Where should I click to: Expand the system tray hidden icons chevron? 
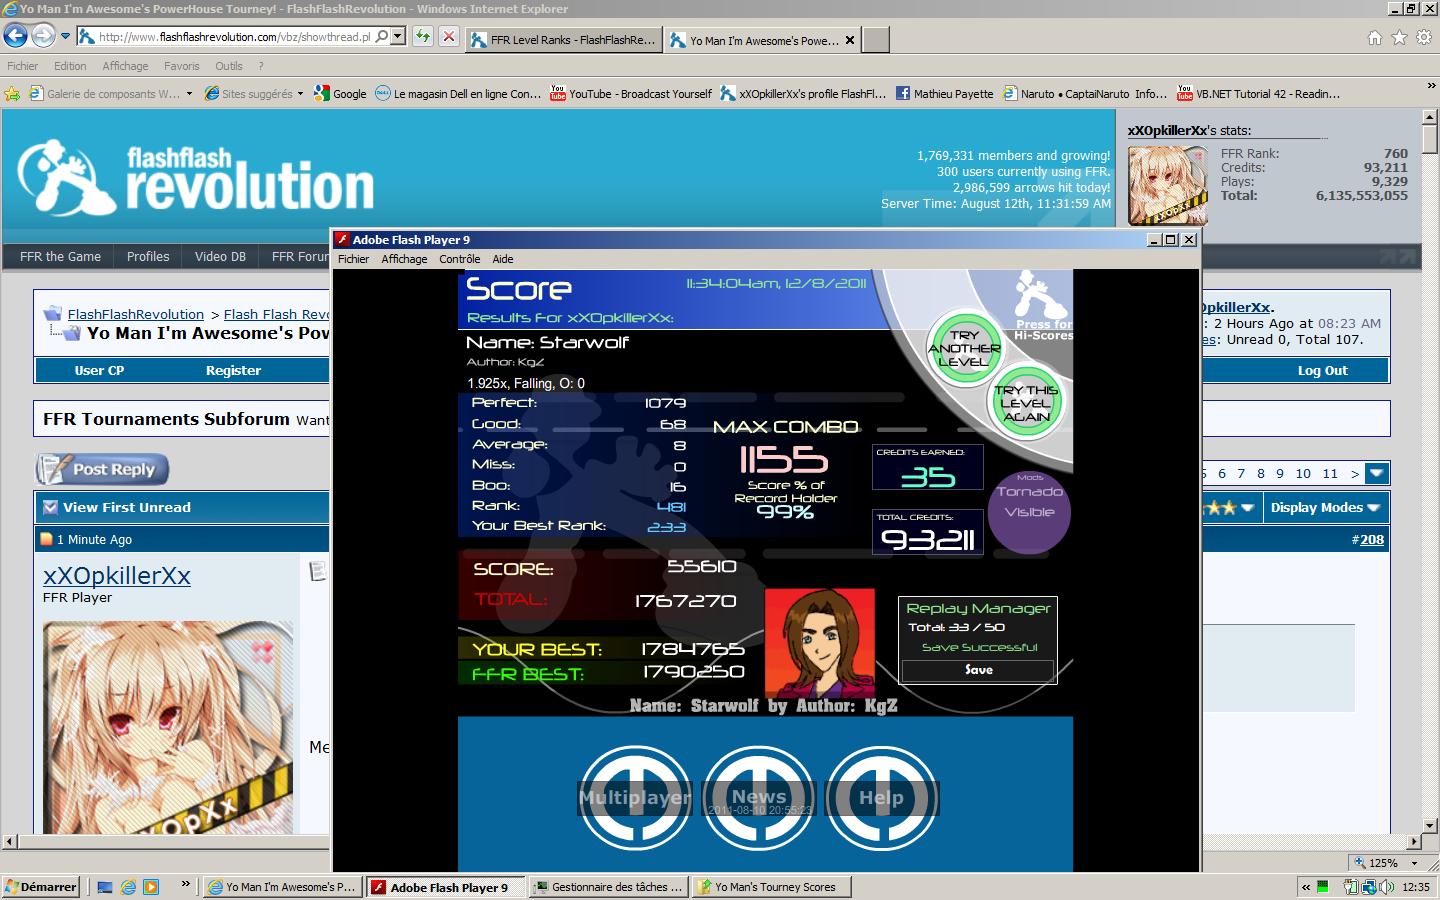pyautogui.click(x=1305, y=887)
